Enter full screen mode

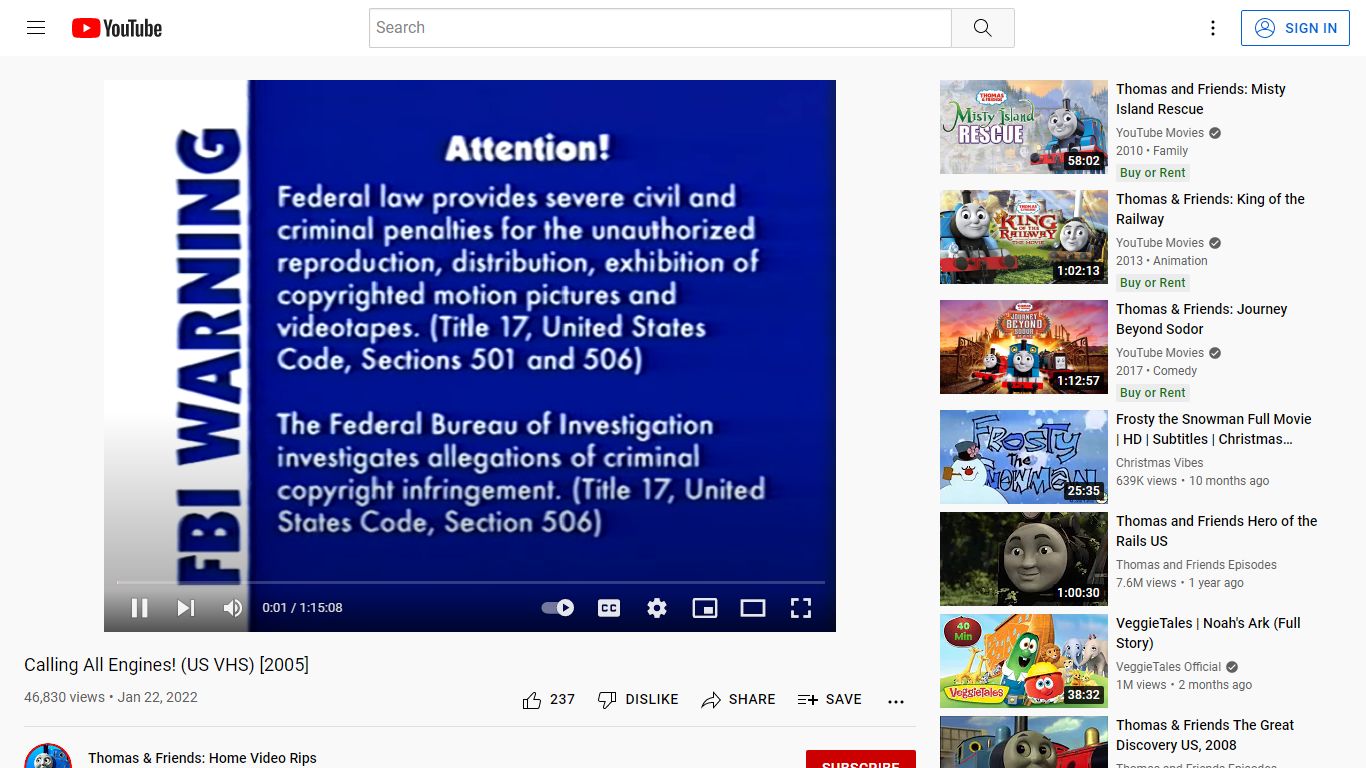click(x=801, y=607)
